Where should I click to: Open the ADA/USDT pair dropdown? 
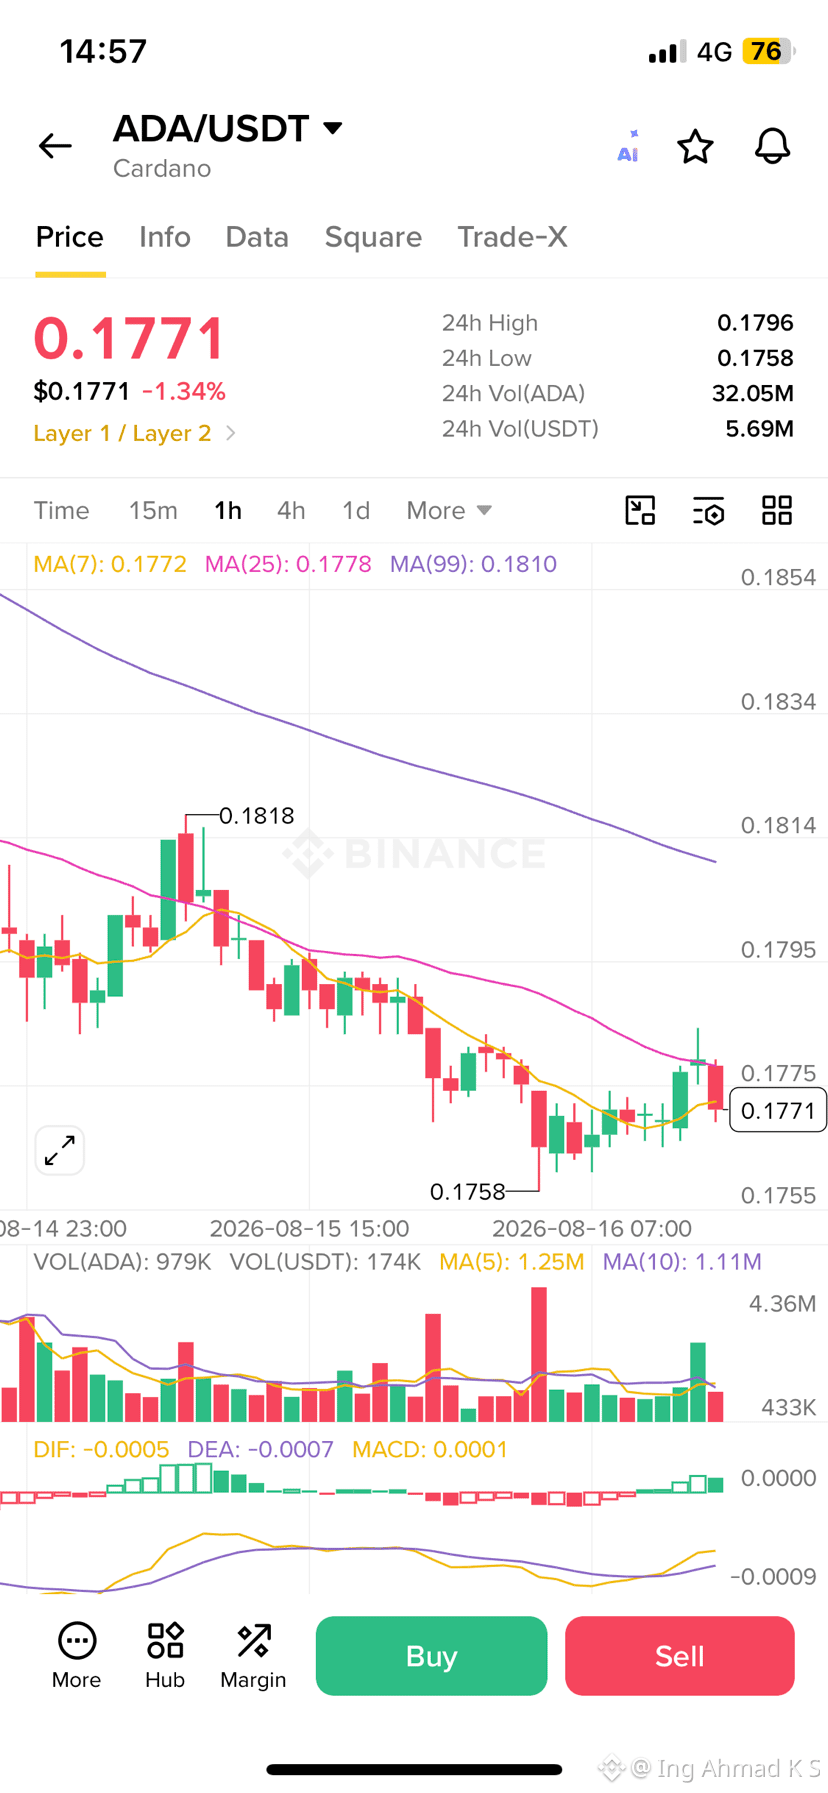pyautogui.click(x=228, y=128)
